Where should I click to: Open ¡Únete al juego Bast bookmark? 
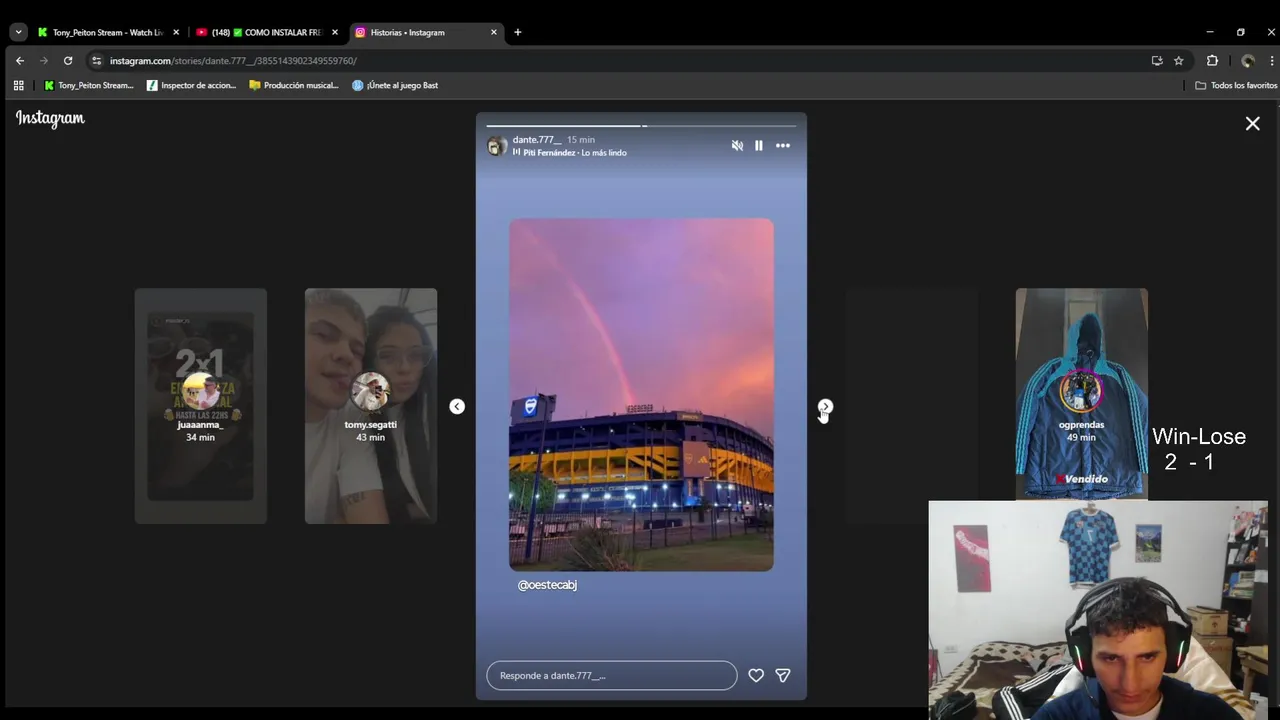[395, 86]
